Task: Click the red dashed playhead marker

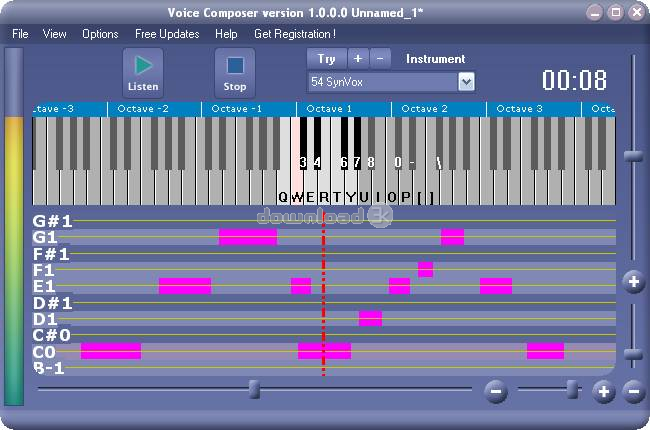Action: pyautogui.click(x=324, y=294)
